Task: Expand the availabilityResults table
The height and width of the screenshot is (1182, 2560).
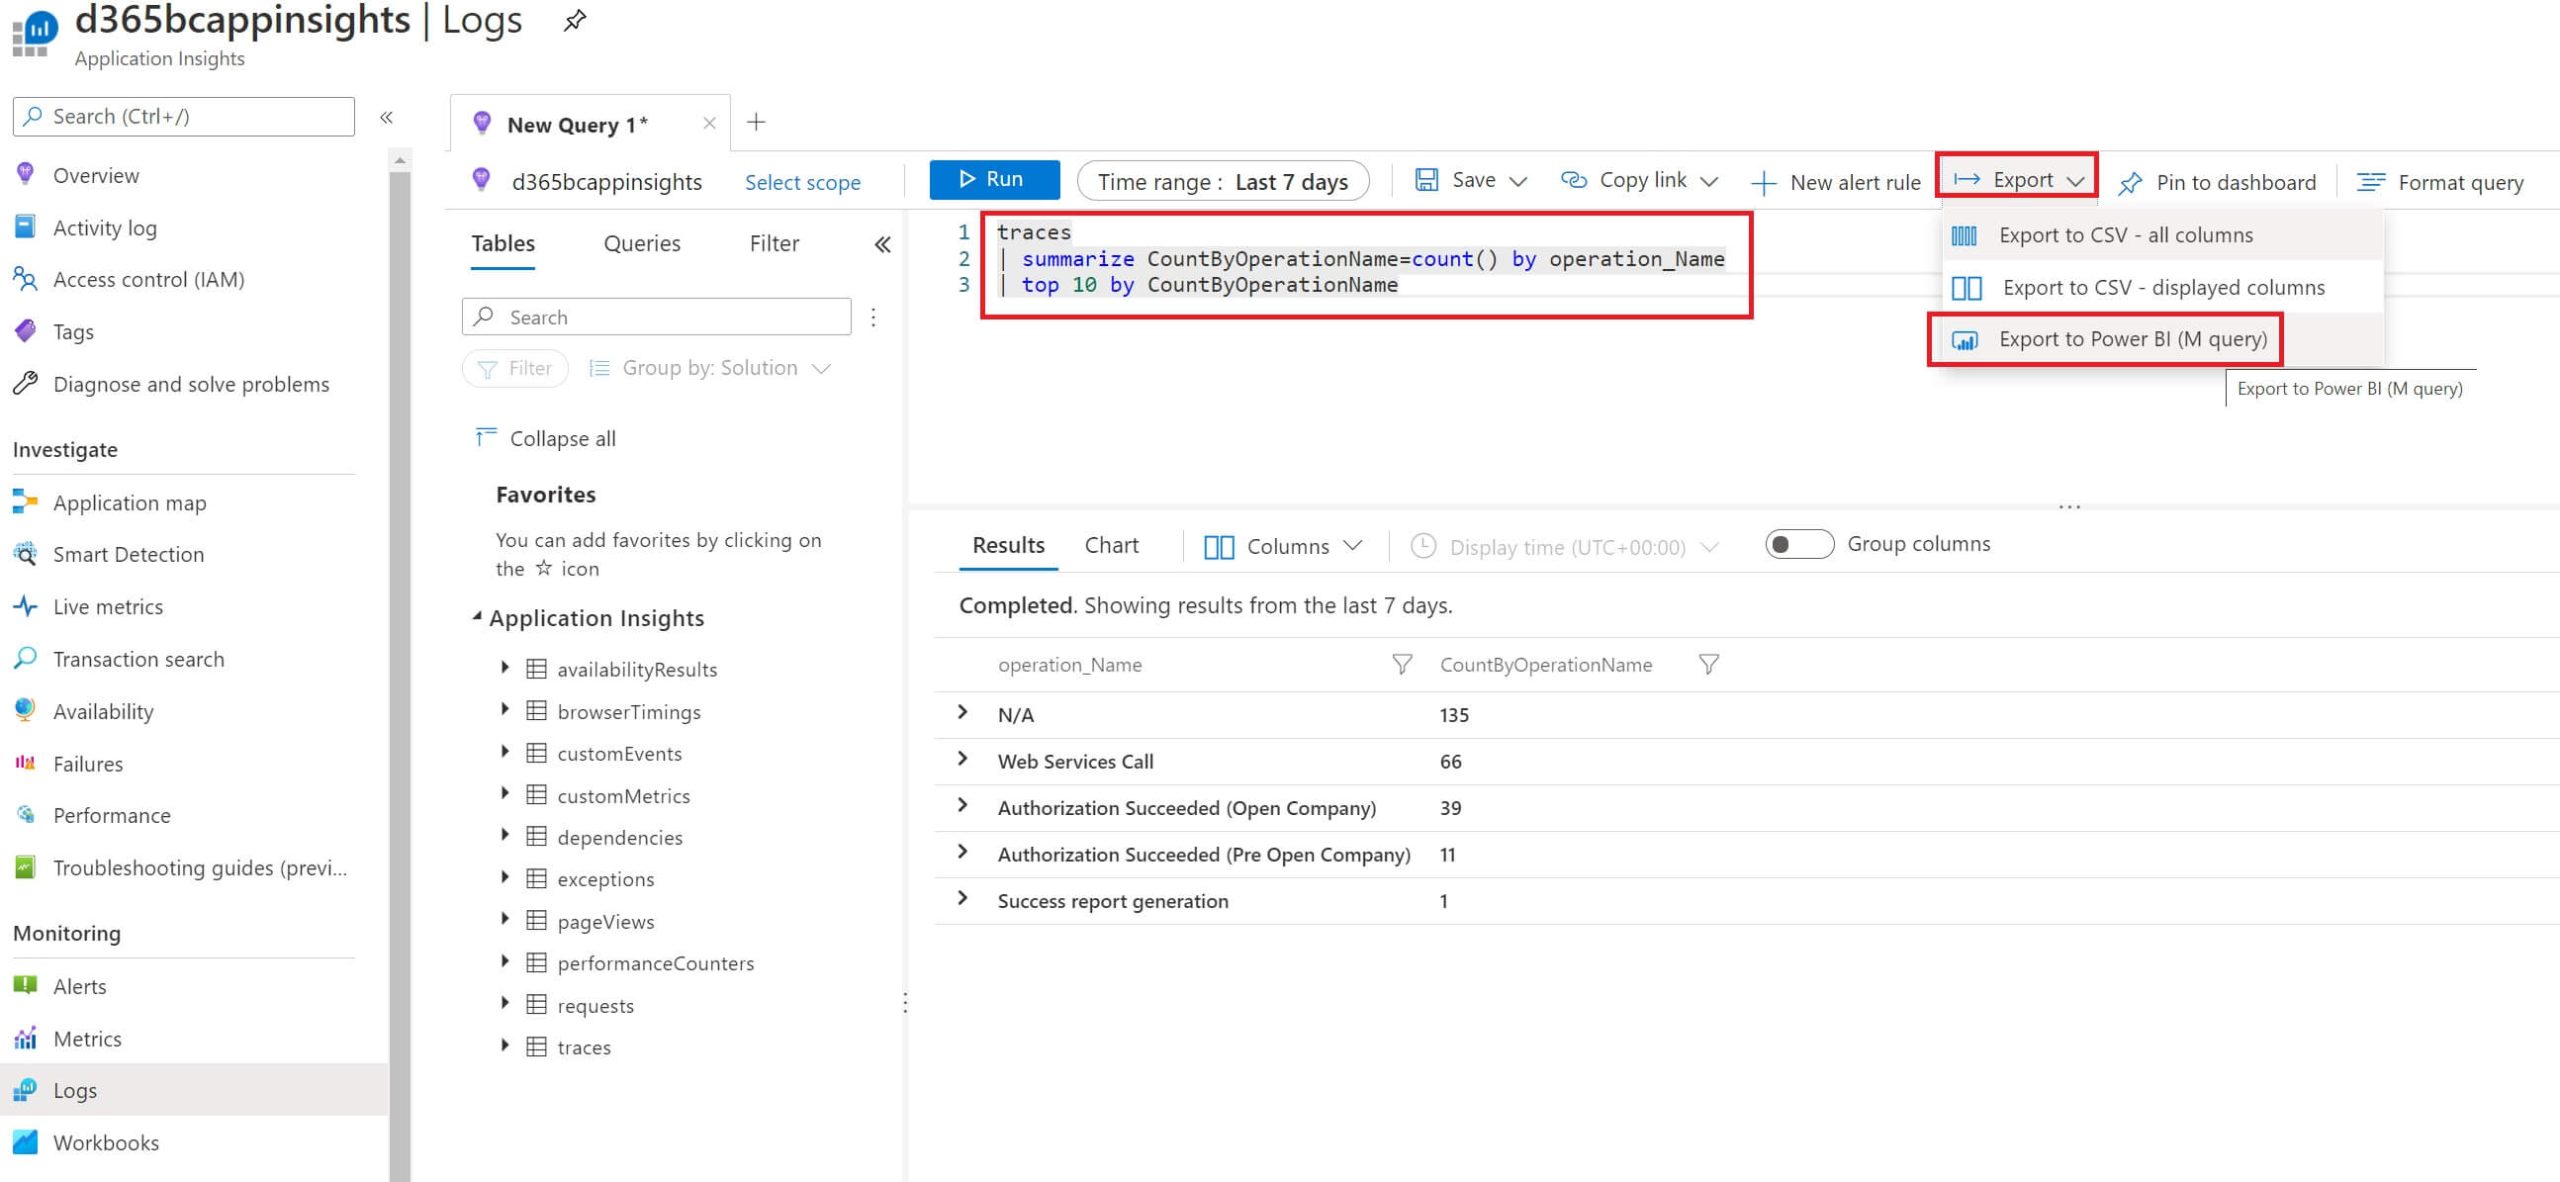Action: tap(505, 668)
